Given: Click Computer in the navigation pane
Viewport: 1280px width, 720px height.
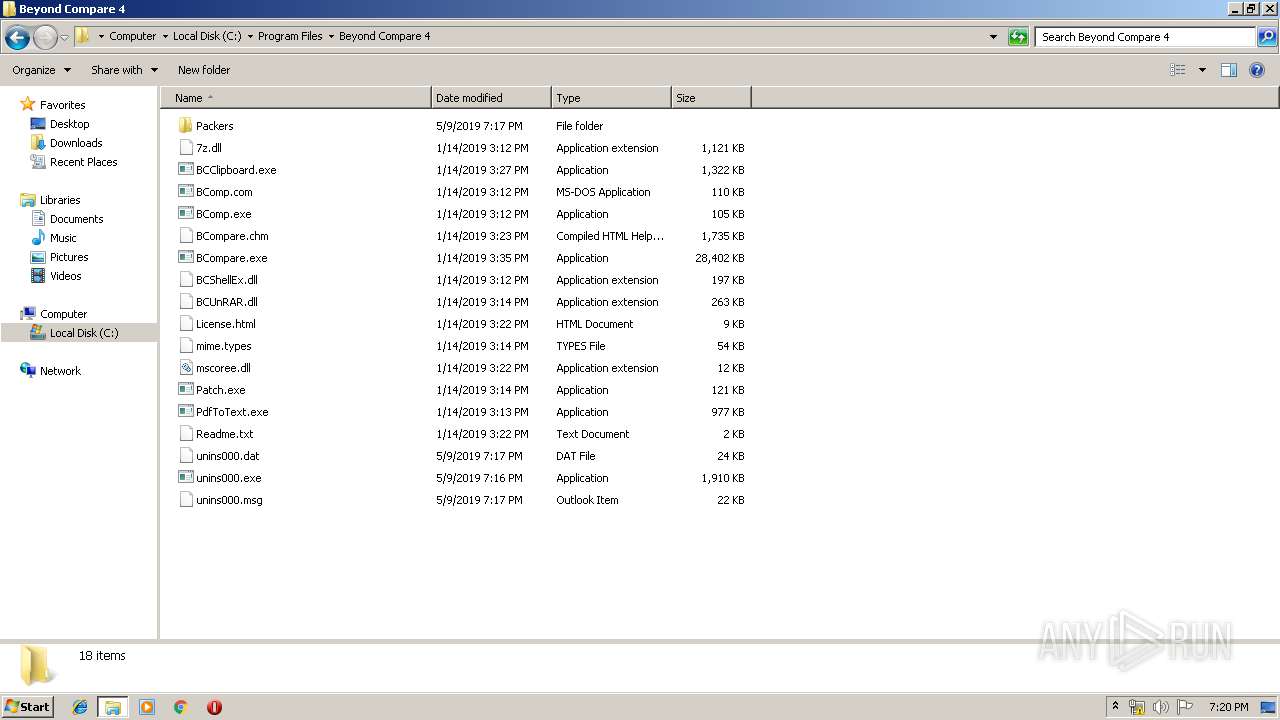Looking at the screenshot, I should 63,314.
